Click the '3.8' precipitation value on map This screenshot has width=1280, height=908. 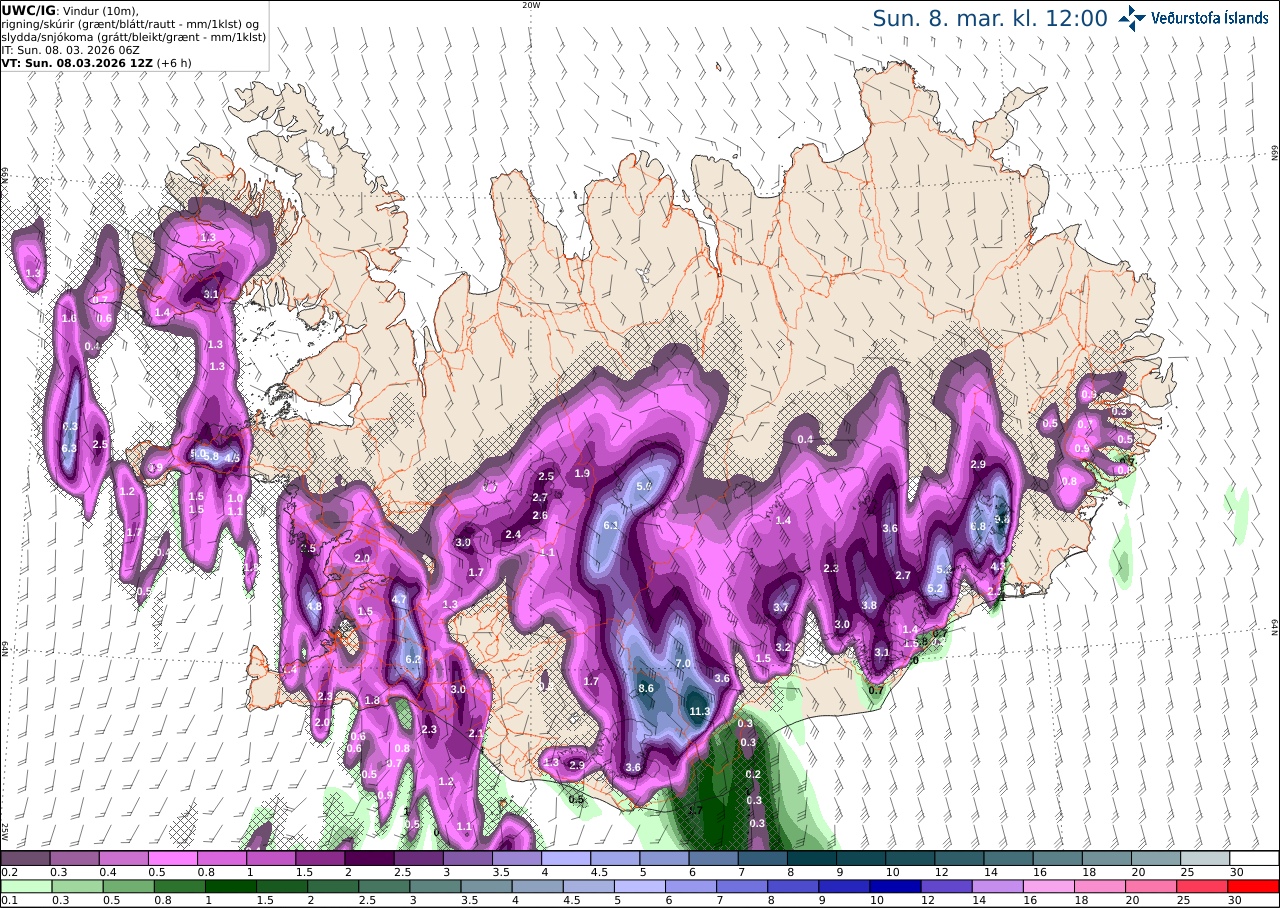point(869,606)
